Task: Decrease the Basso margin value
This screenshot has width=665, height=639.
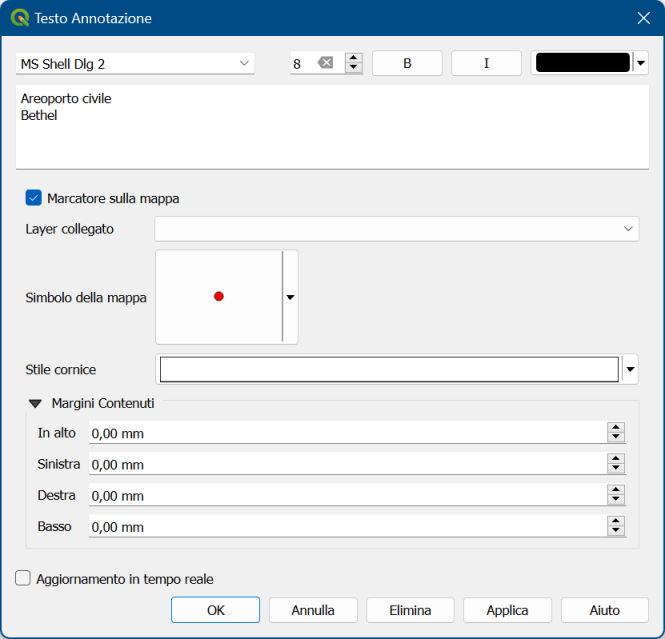Action: coord(616,531)
